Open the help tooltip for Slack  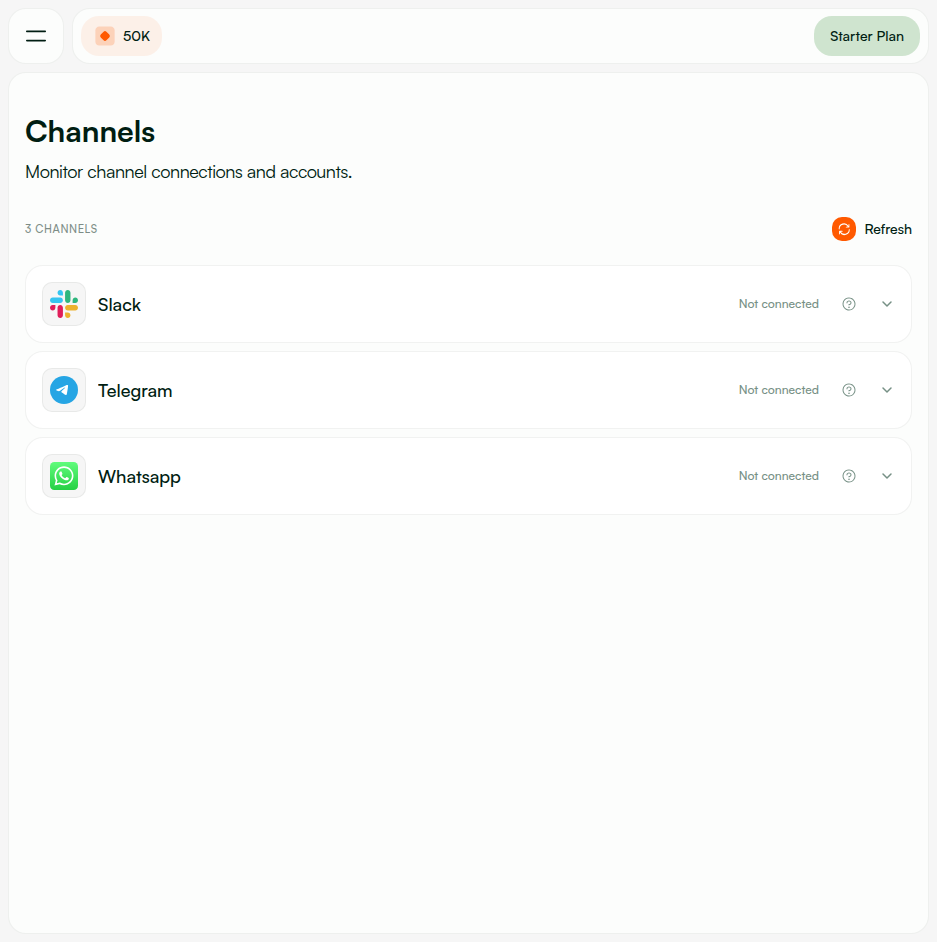pos(849,303)
